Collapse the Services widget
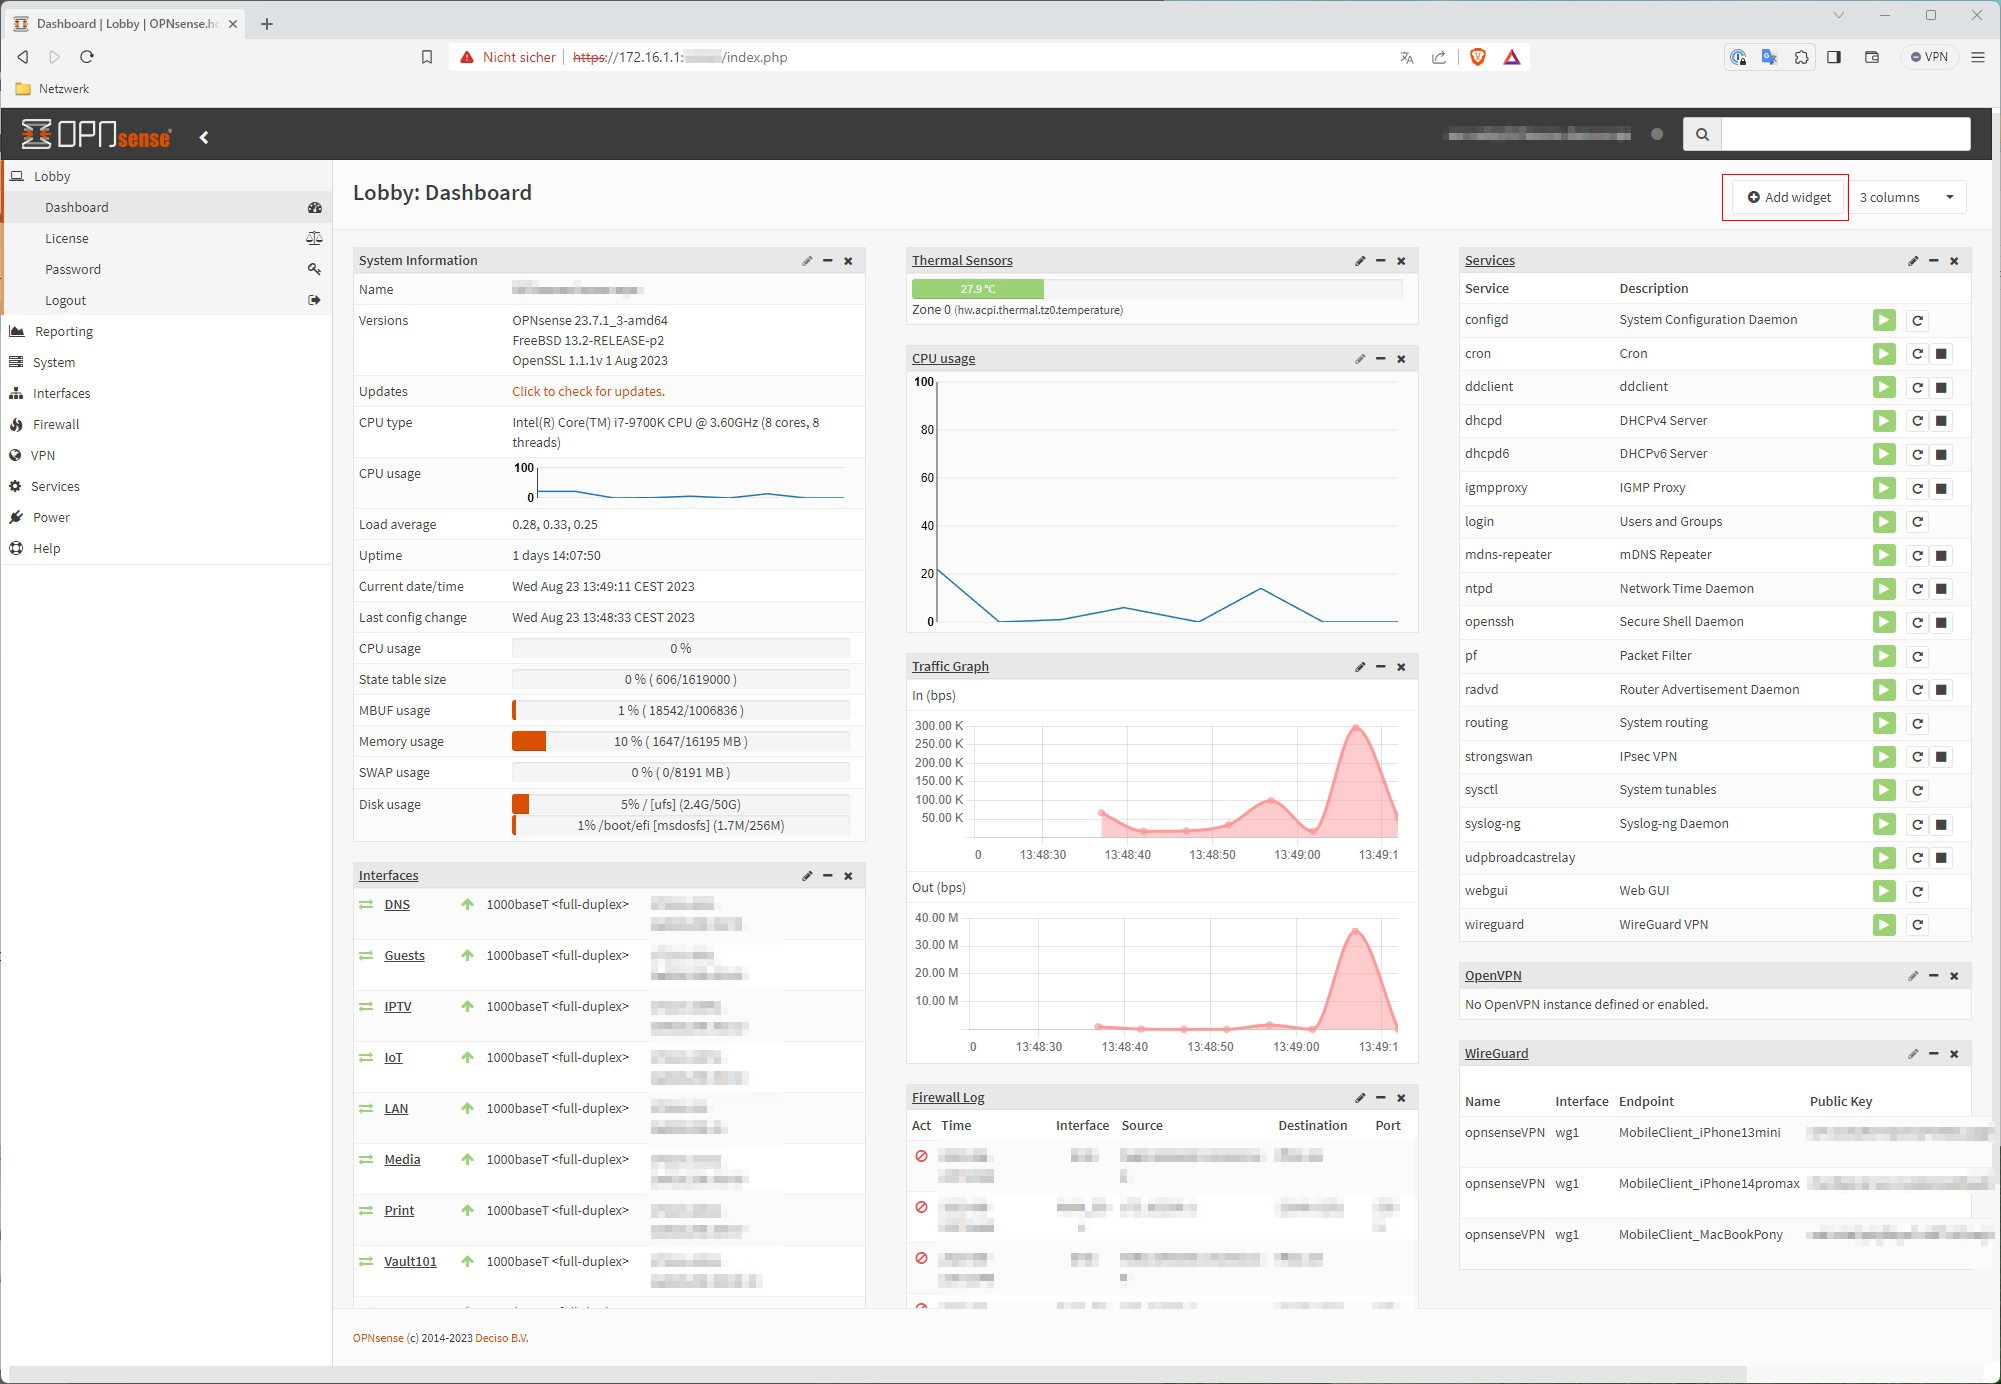 (x=1934, y=261)
